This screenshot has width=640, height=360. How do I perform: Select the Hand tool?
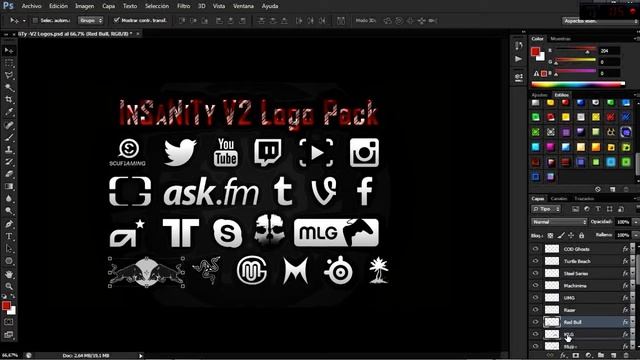click(x=9, y=274)
